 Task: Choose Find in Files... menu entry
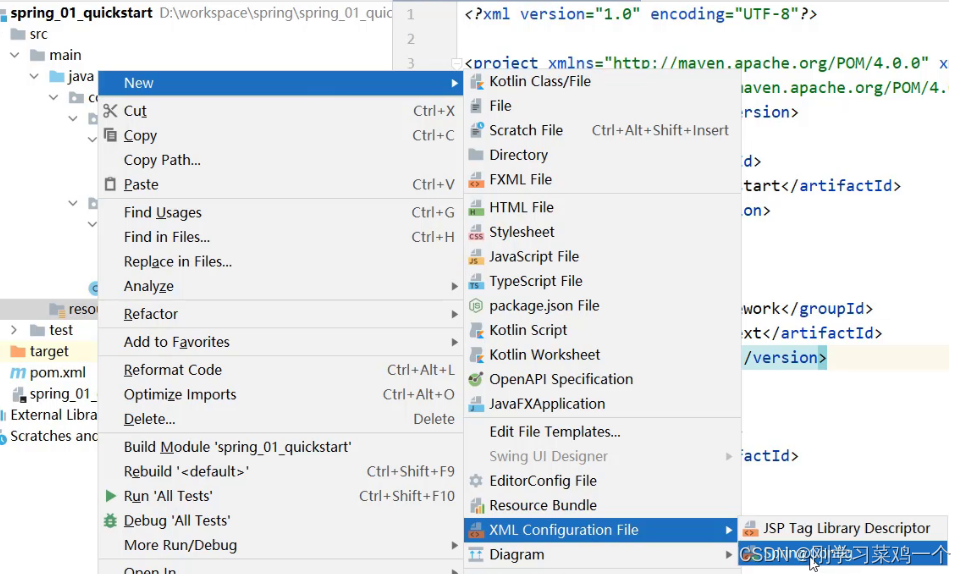pos(281,237)
